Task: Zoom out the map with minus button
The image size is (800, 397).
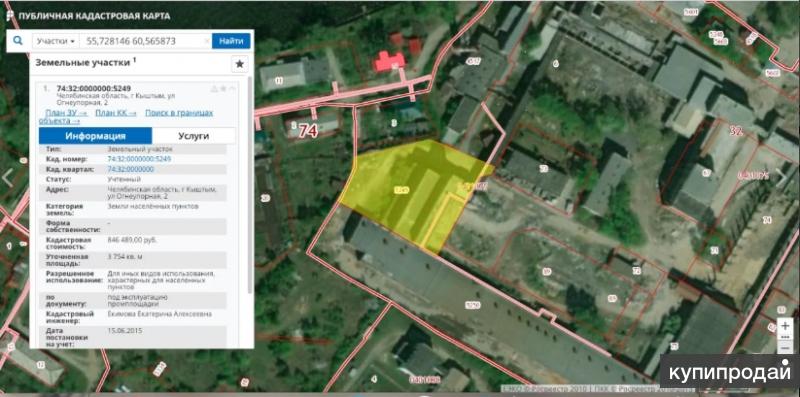Action: tap(785, 347)
